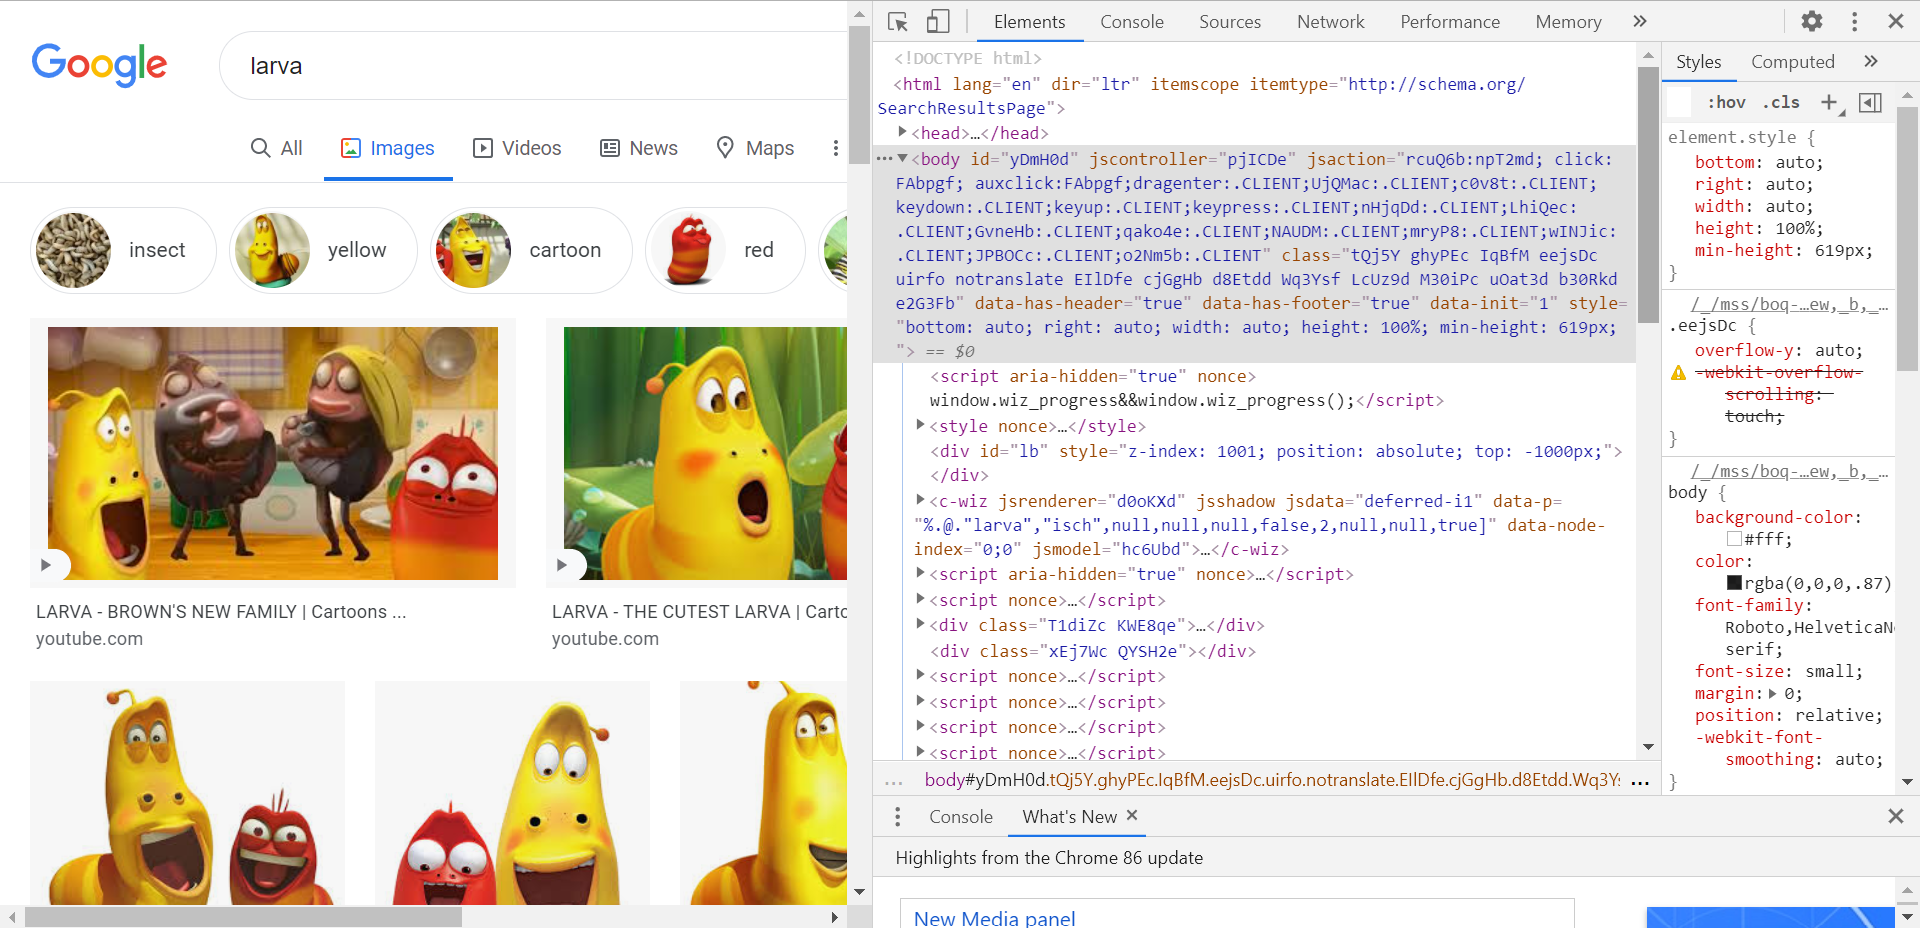1920x928 pixels.
Task: Show more tabs beside Computed
Action: pos(1870,61)
